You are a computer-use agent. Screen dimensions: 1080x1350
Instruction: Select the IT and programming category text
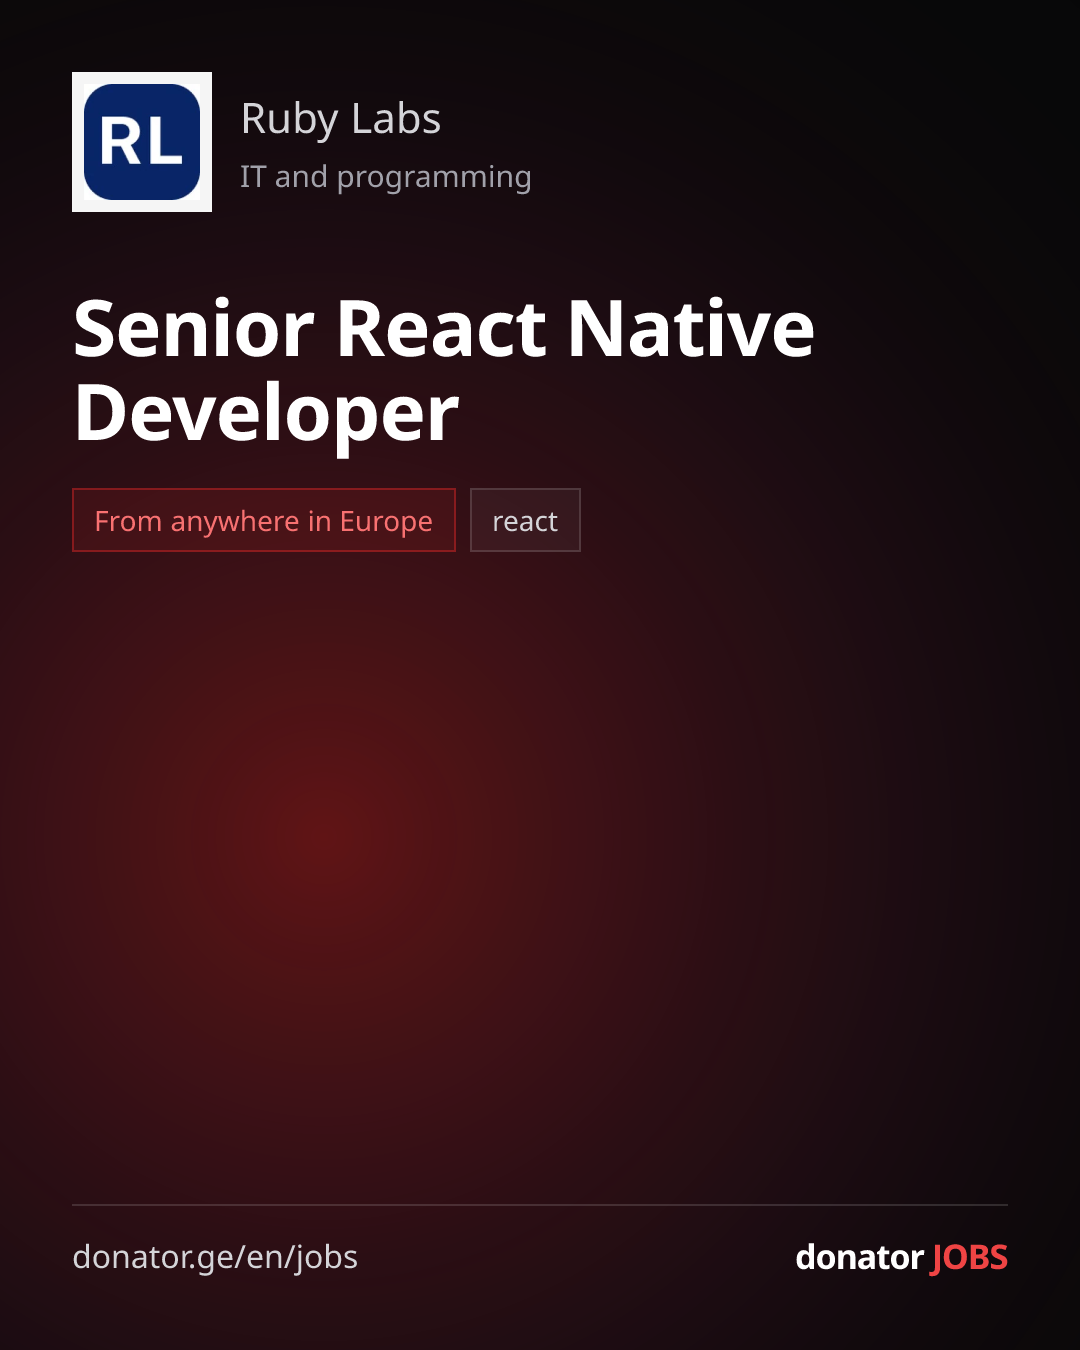coord(386,177)
